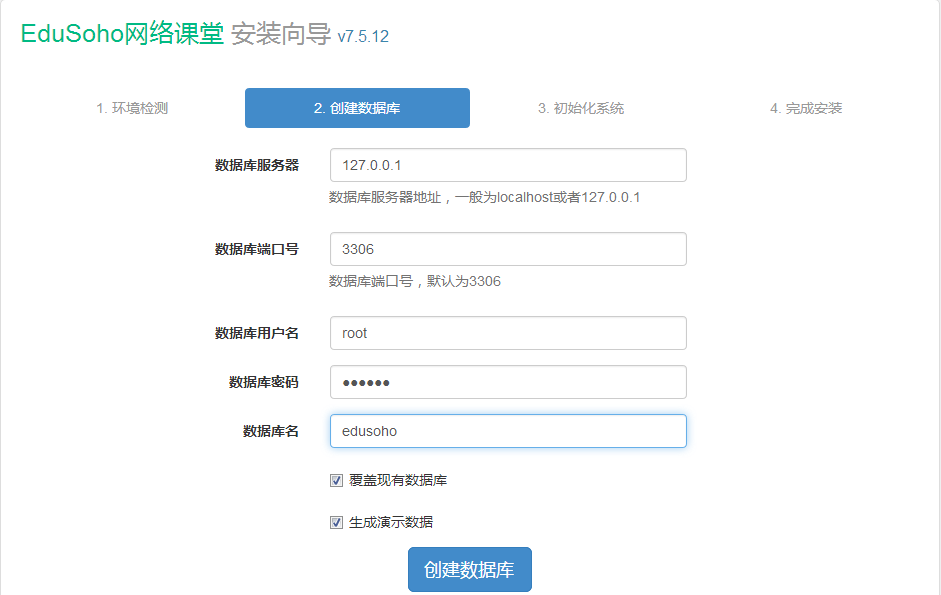This screenshot has height=595, width=941.
Task: Select the database name field showing edusoho
Action: pos(507,430)
